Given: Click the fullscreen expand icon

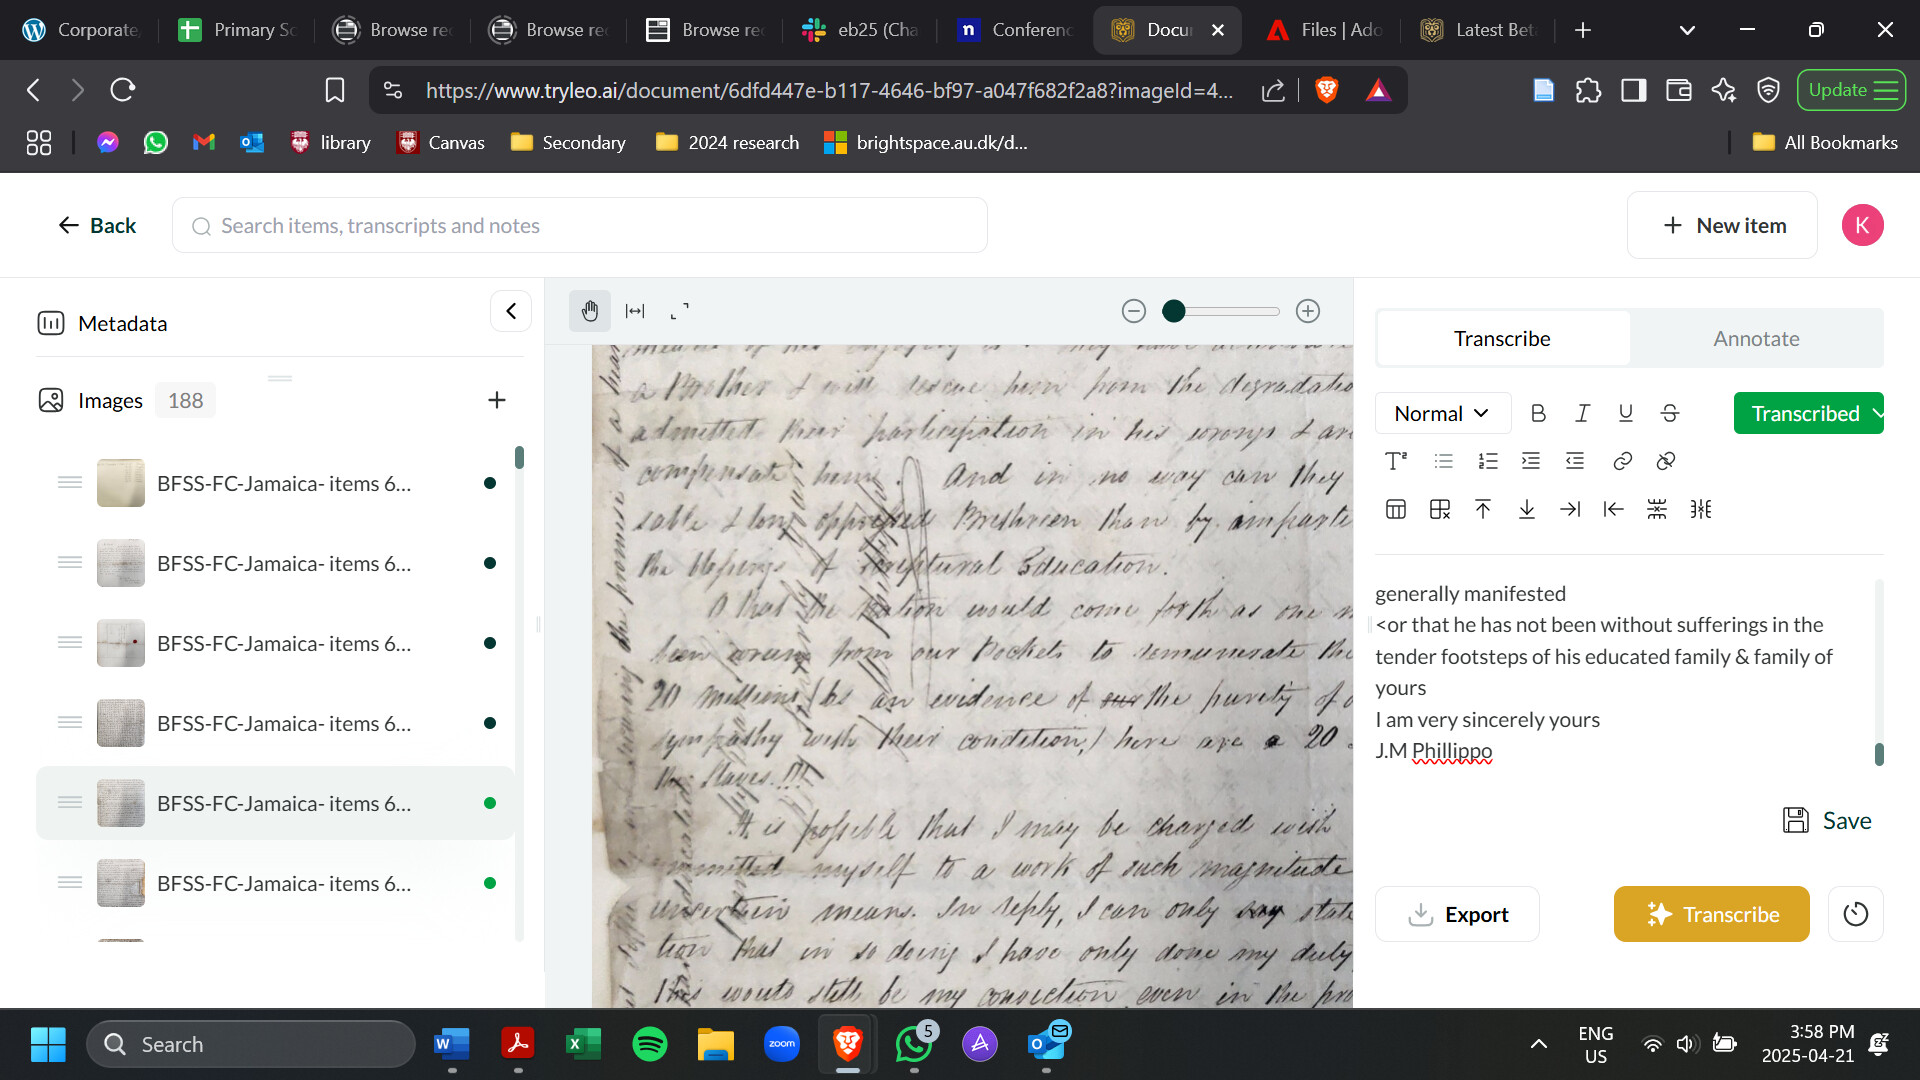Looking at the screenshot, I should click(x=680, y=311).
